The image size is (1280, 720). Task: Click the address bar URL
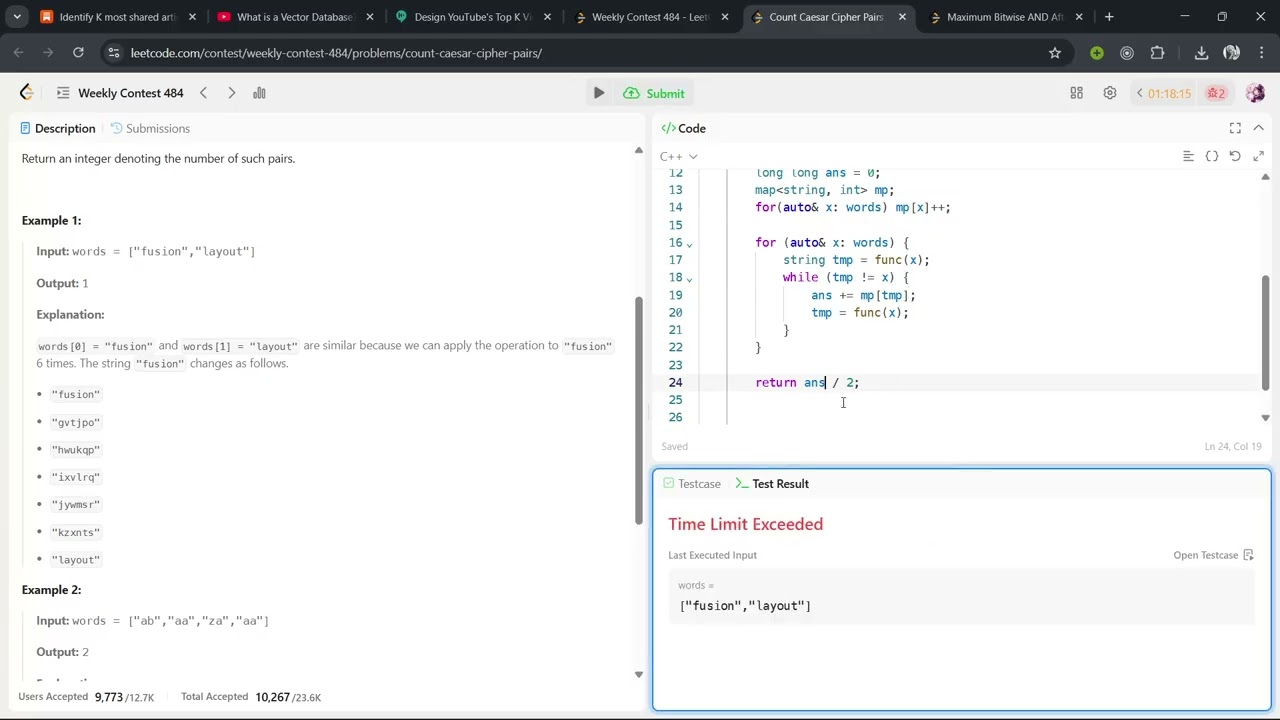click(336, 53)
